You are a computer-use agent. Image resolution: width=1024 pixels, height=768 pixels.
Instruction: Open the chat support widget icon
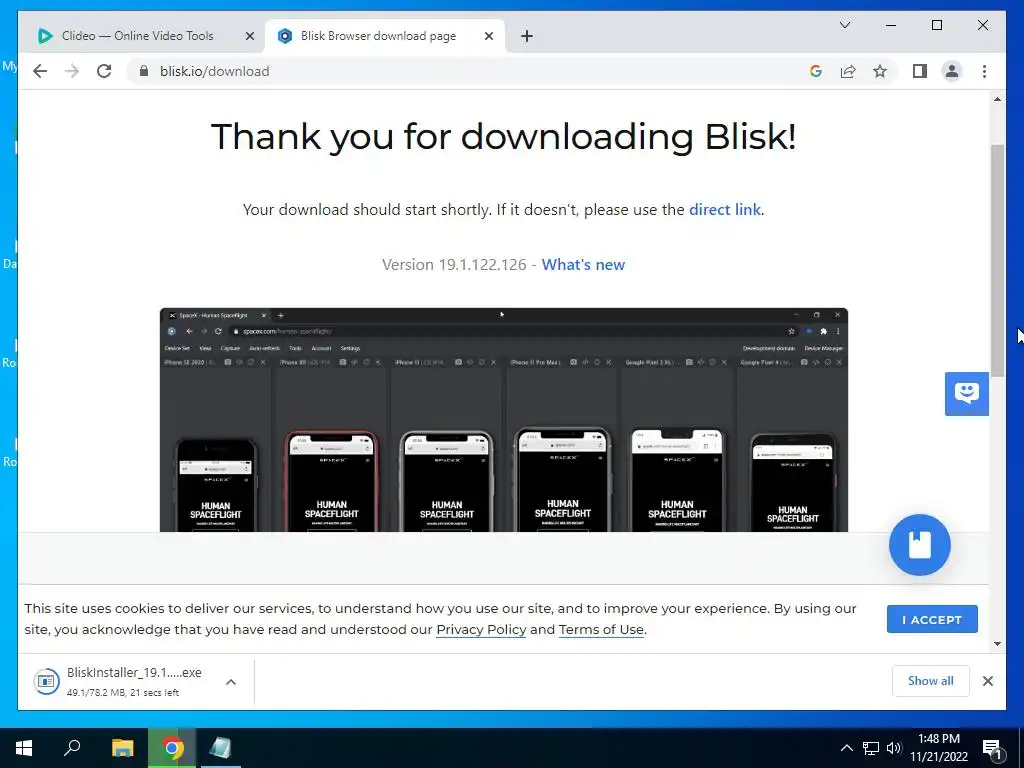point(967,394)
